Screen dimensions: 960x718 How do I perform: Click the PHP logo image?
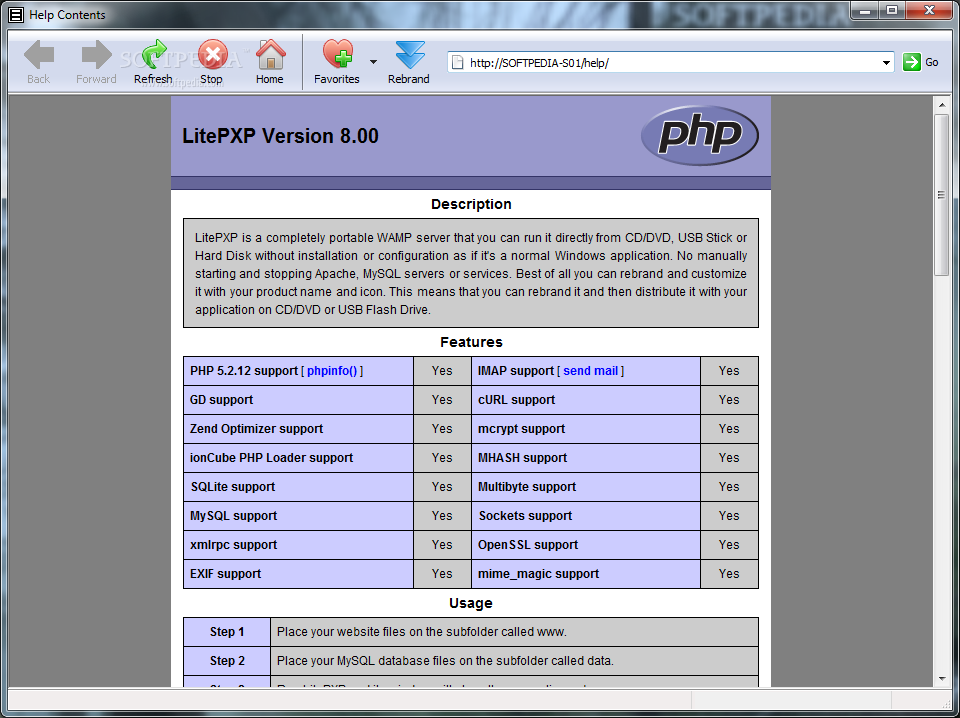700,135
